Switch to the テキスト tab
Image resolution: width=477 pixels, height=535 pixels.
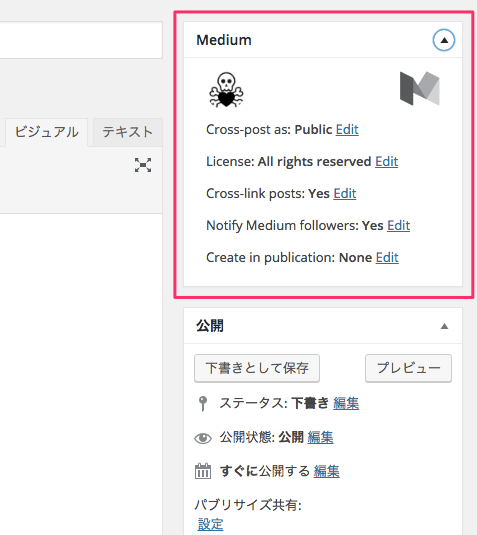coord(128,132)
